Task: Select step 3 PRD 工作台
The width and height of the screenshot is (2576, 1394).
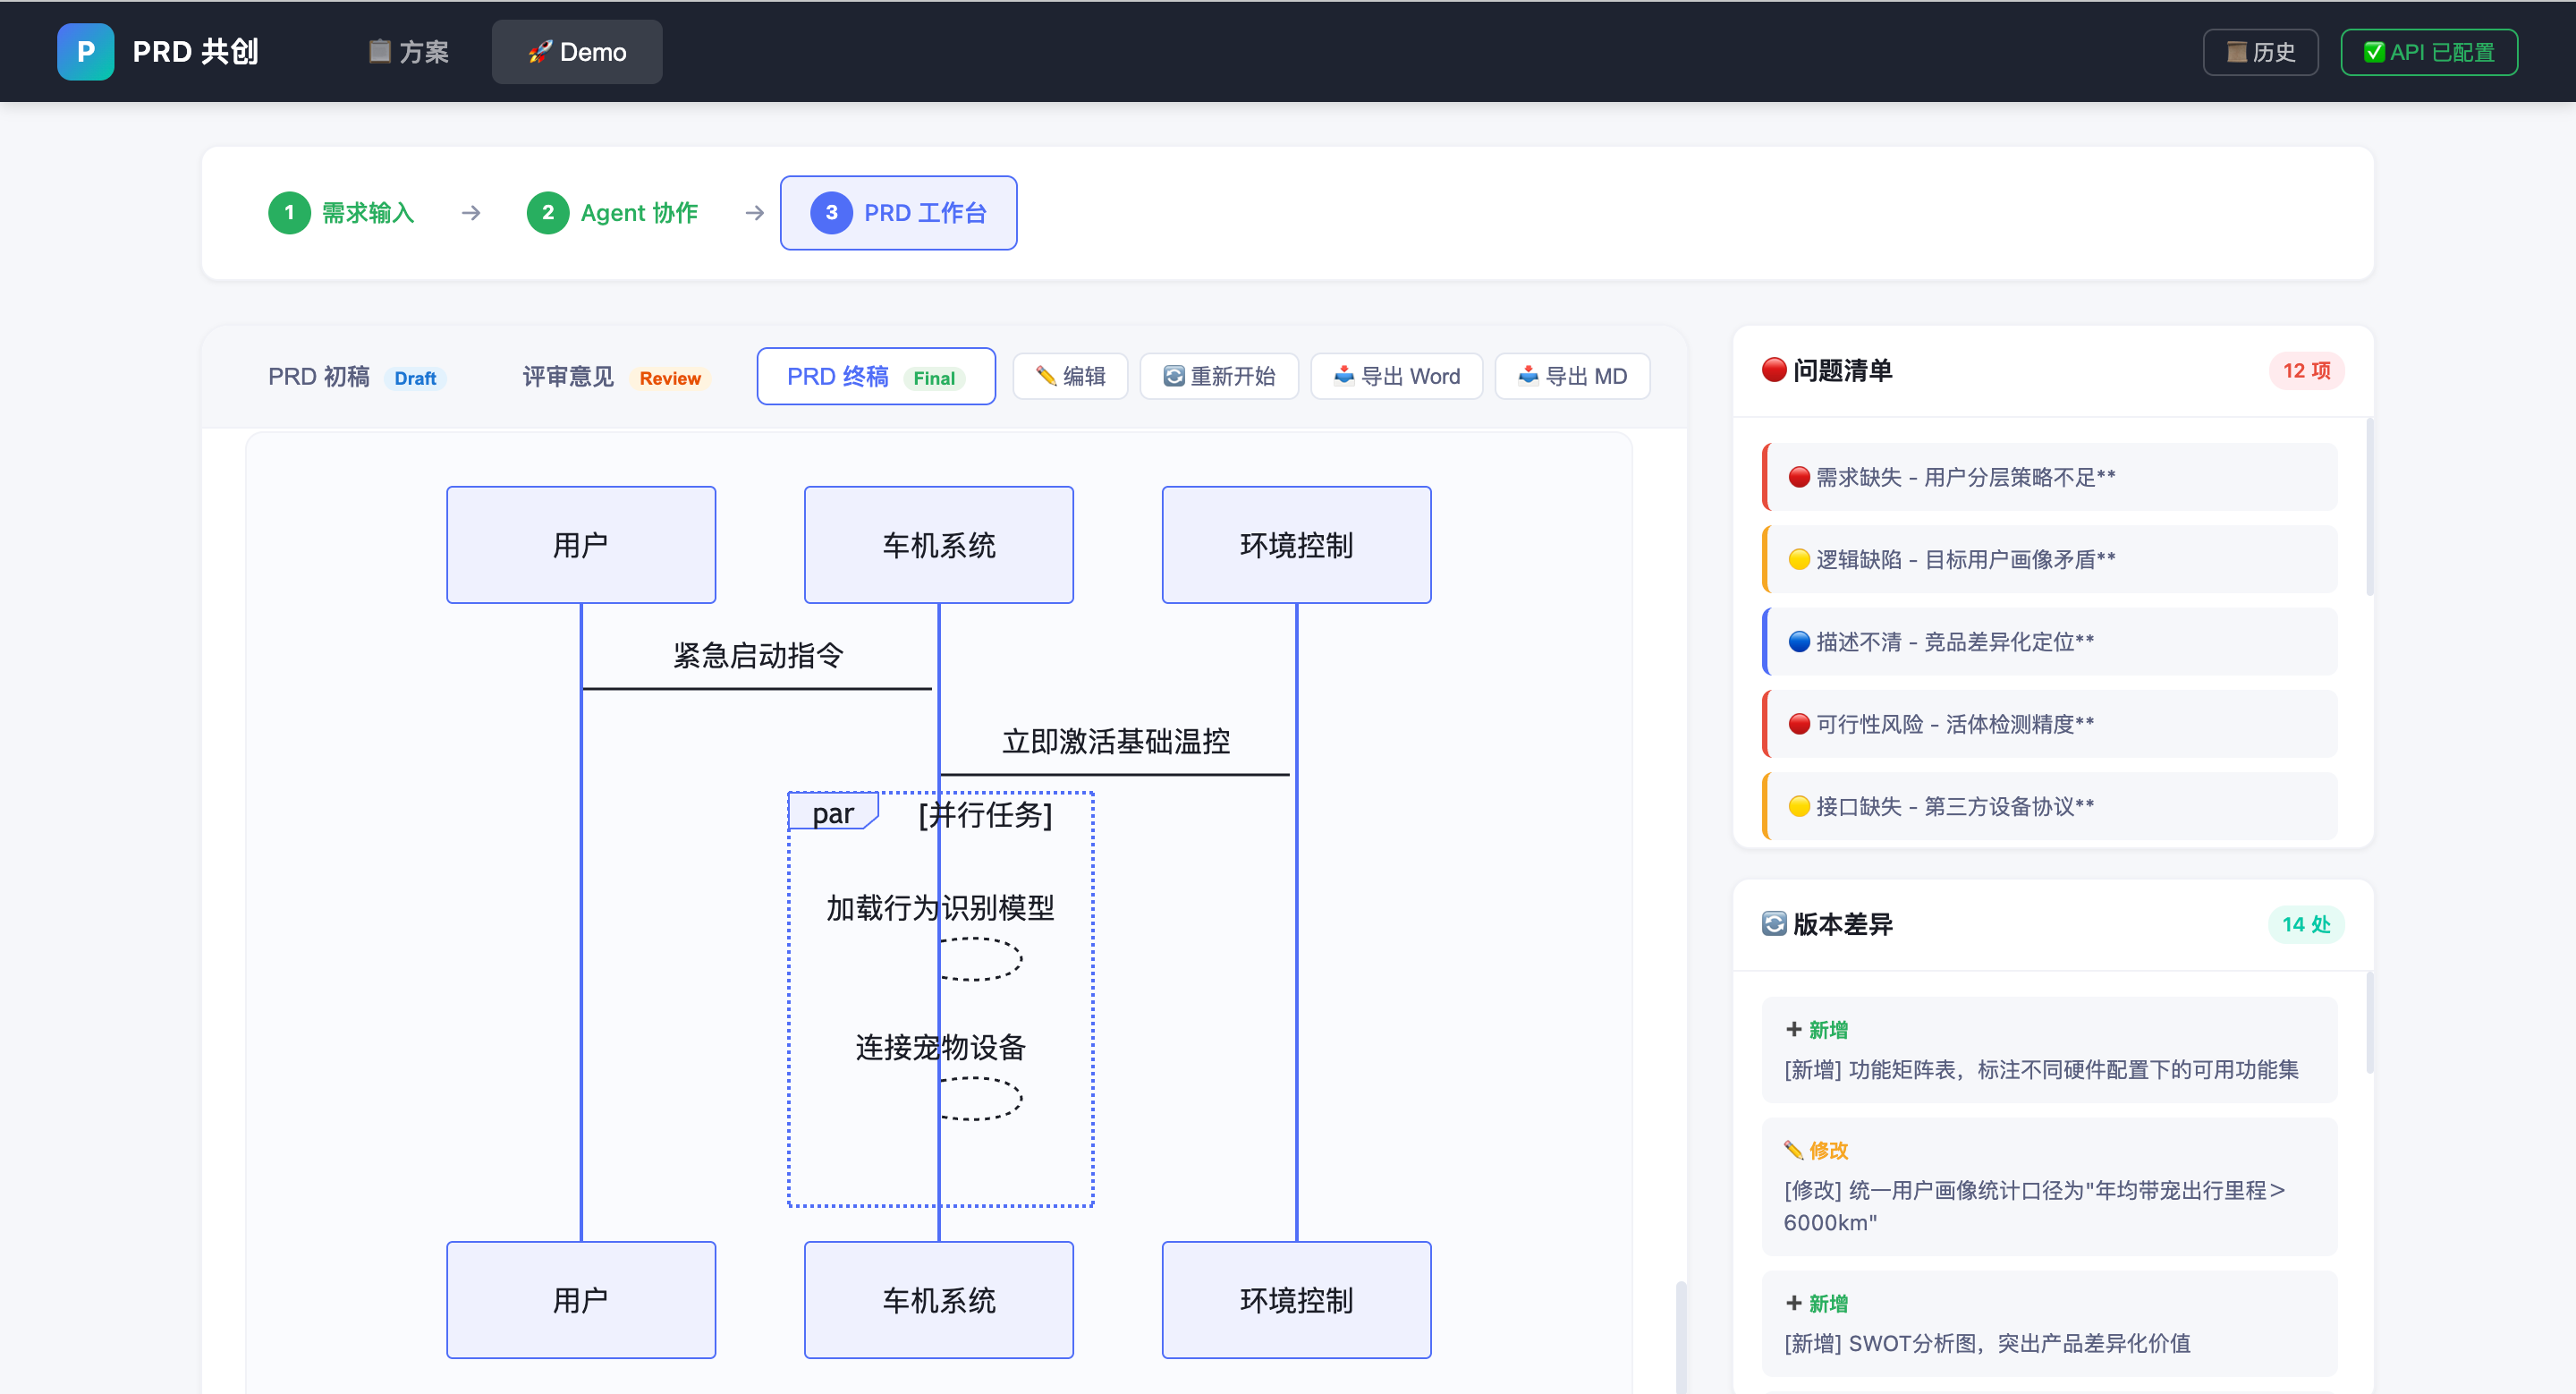Action: (x=898, y=213)
